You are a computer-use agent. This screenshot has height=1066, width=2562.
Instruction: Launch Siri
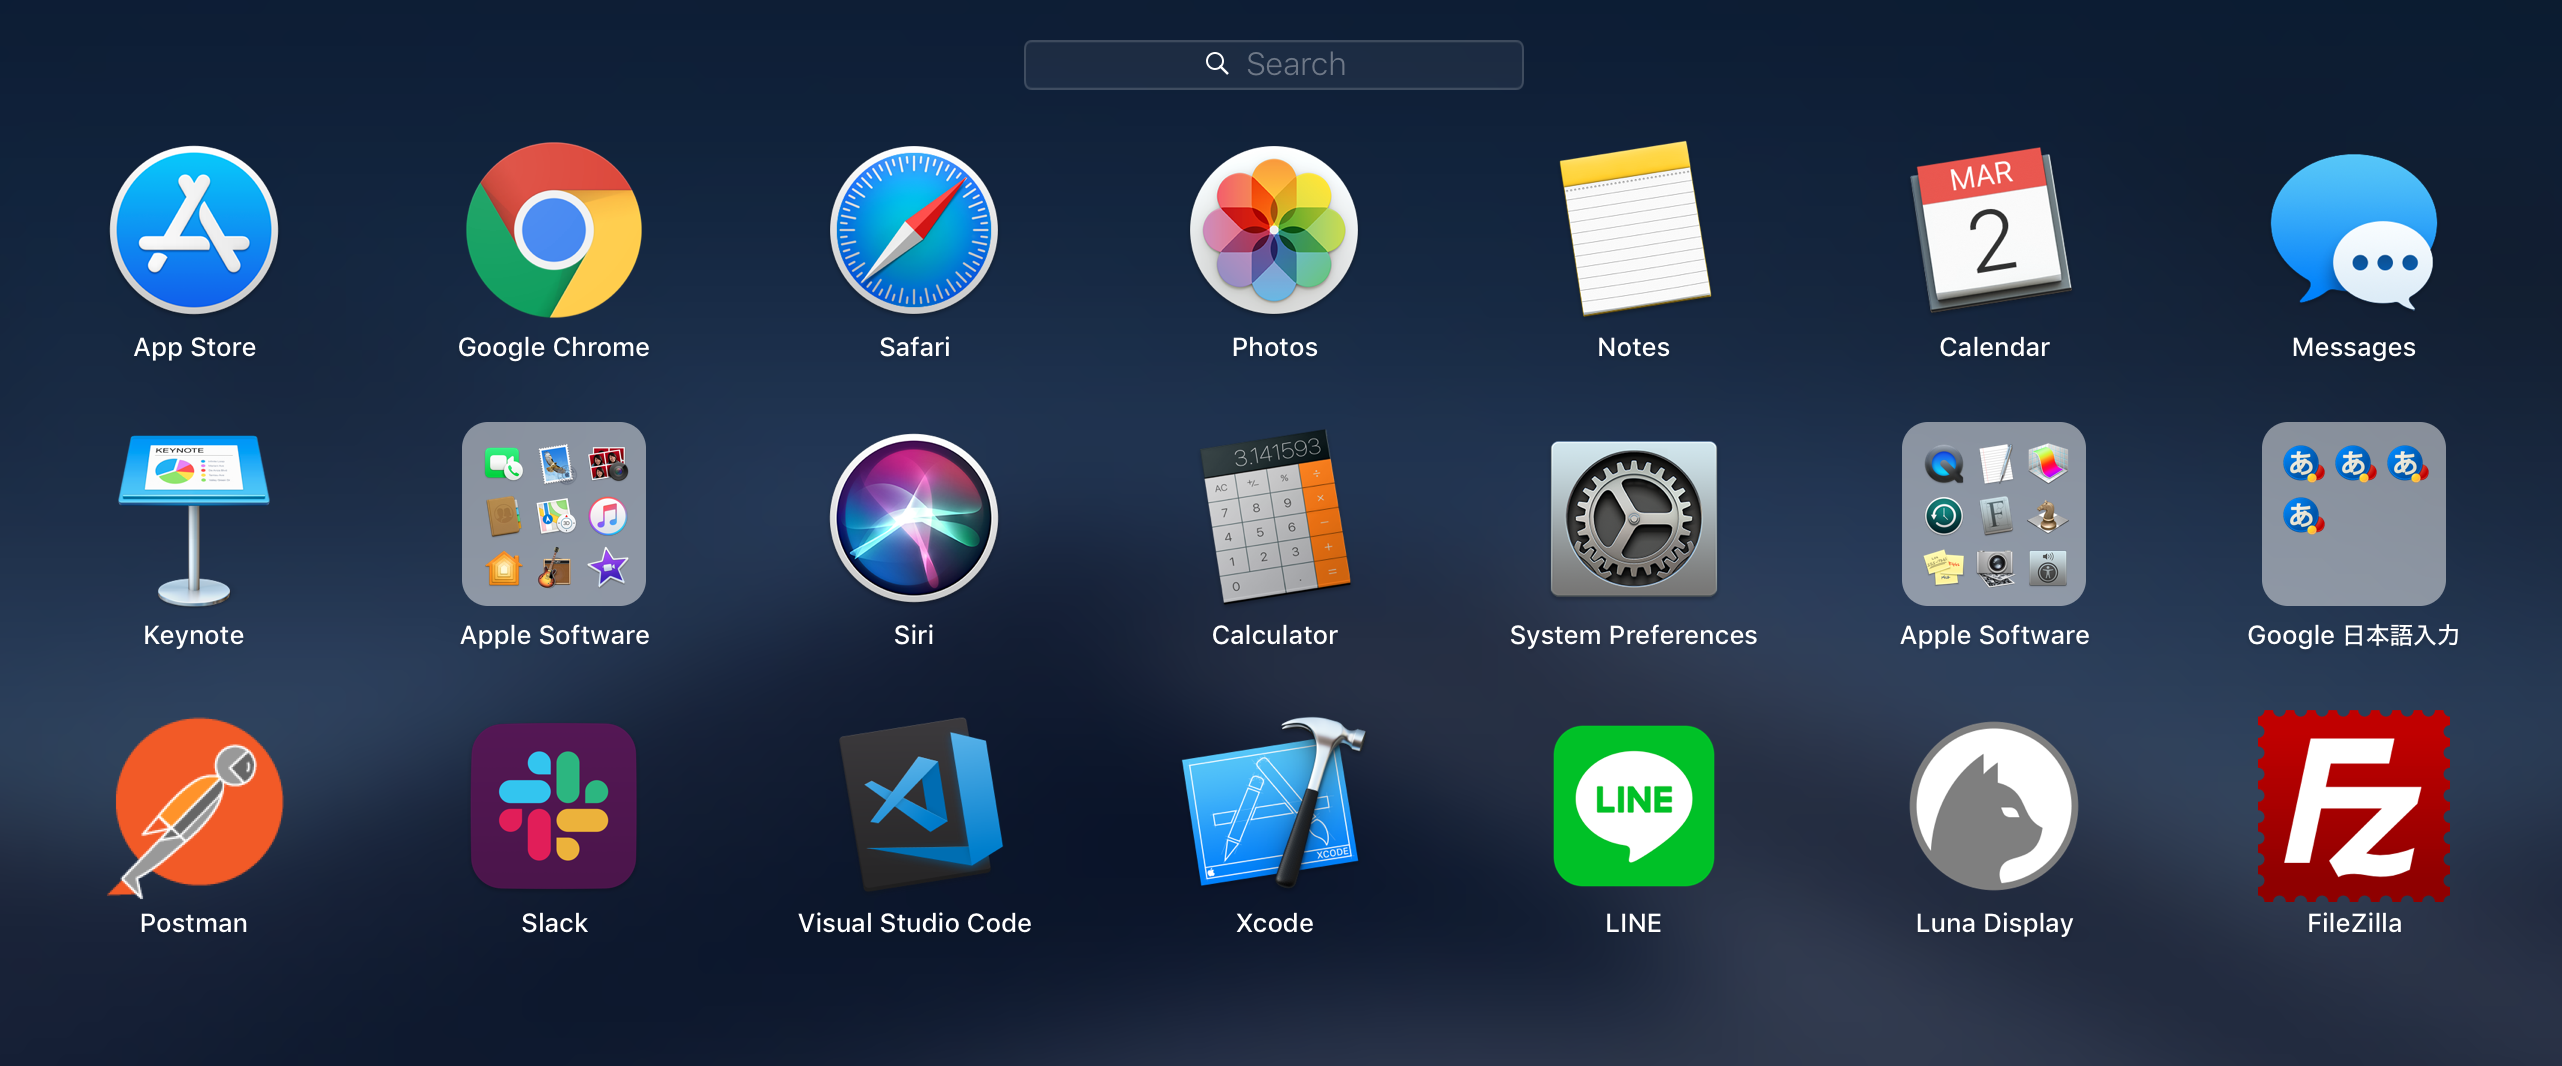coord(914,518)
